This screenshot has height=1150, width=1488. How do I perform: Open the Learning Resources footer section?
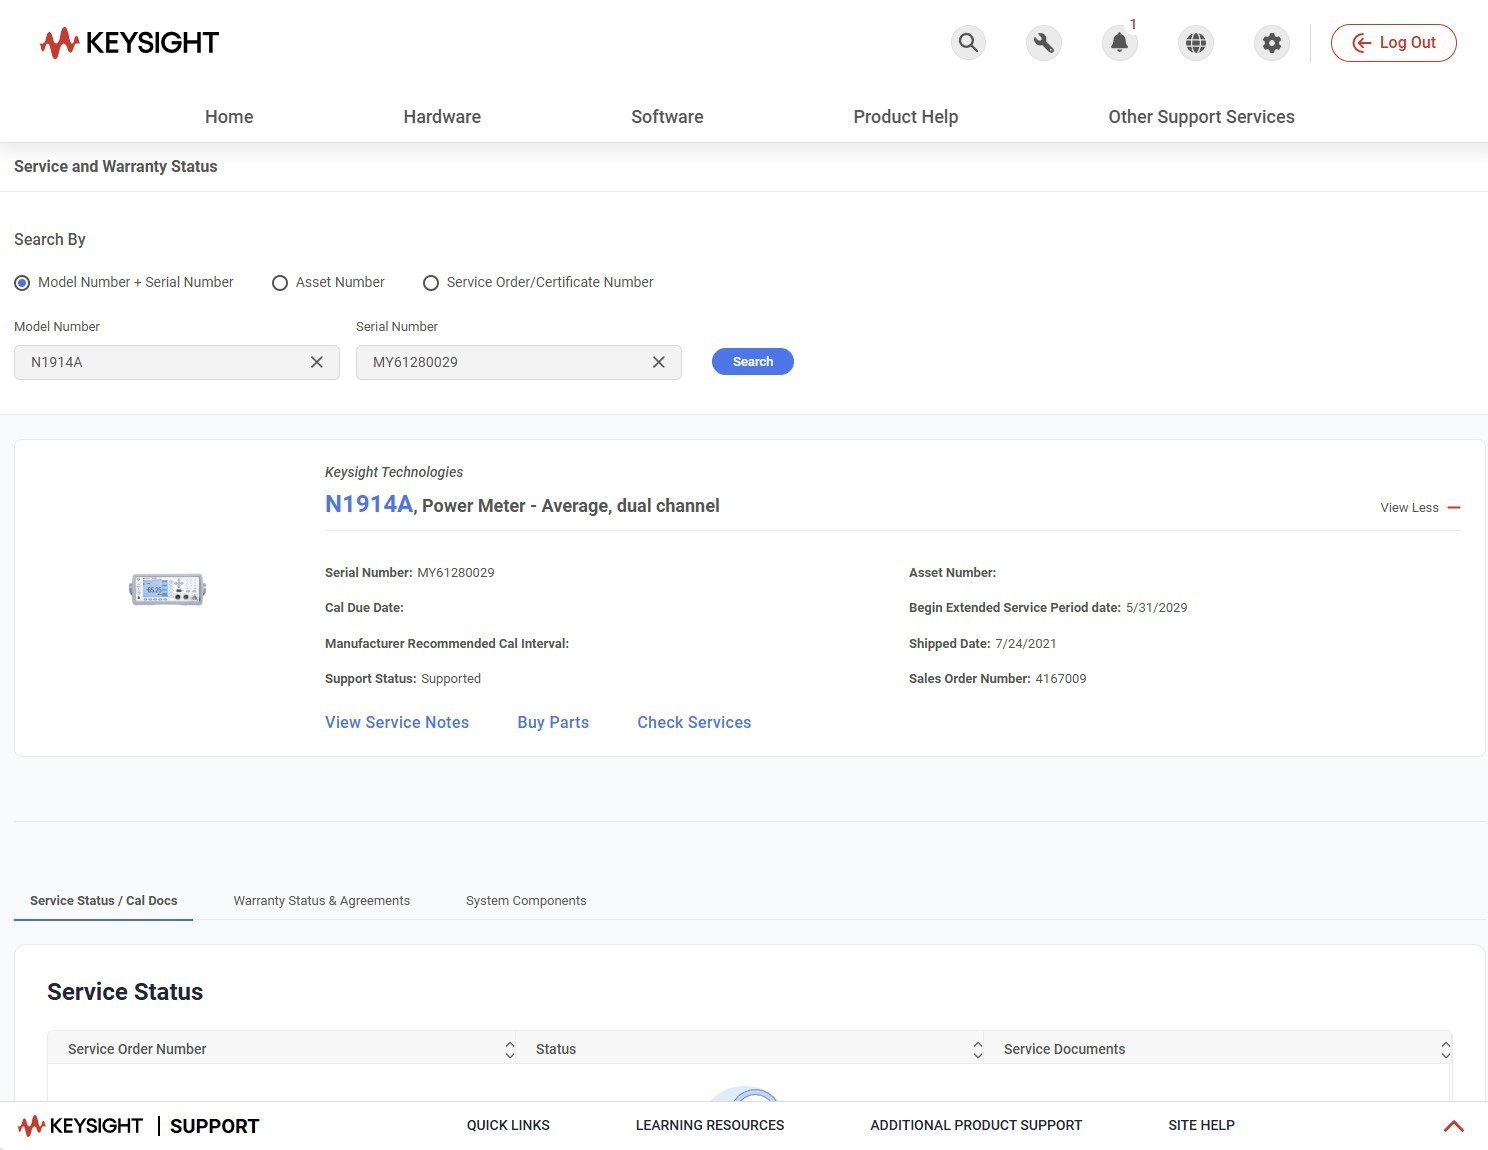[710, 1126]
